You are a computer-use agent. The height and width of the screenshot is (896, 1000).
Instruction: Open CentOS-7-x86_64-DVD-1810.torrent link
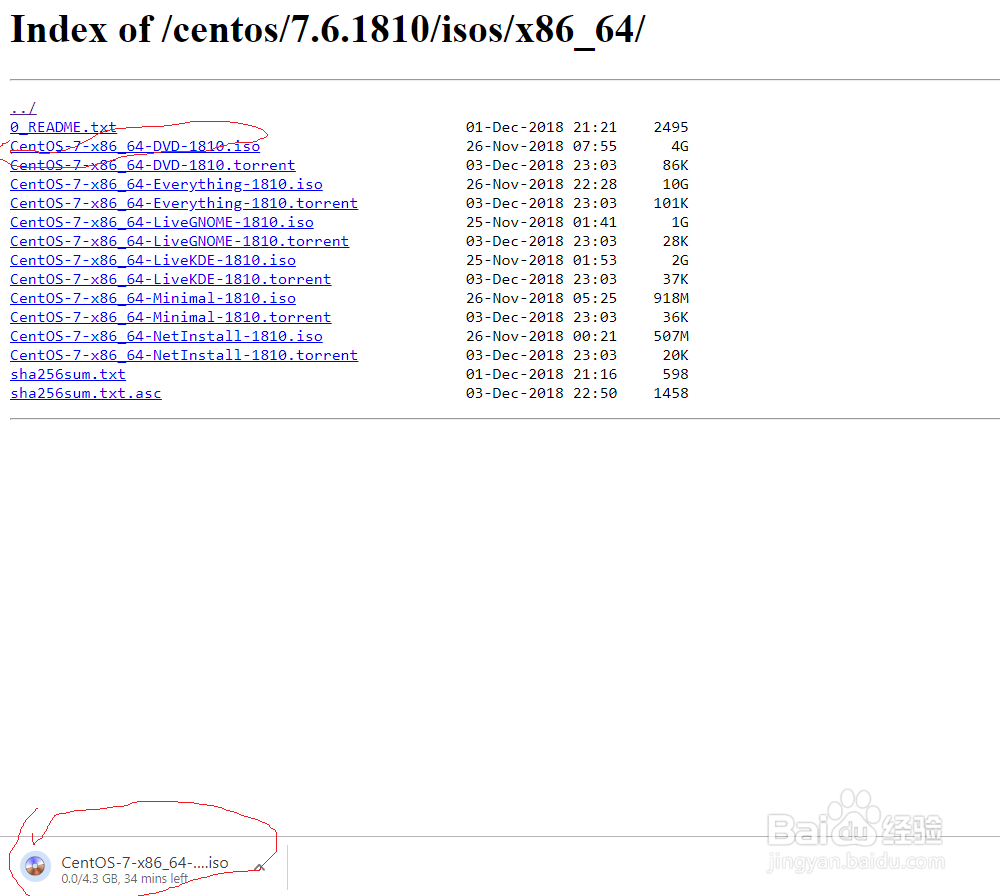coord(152,165)
